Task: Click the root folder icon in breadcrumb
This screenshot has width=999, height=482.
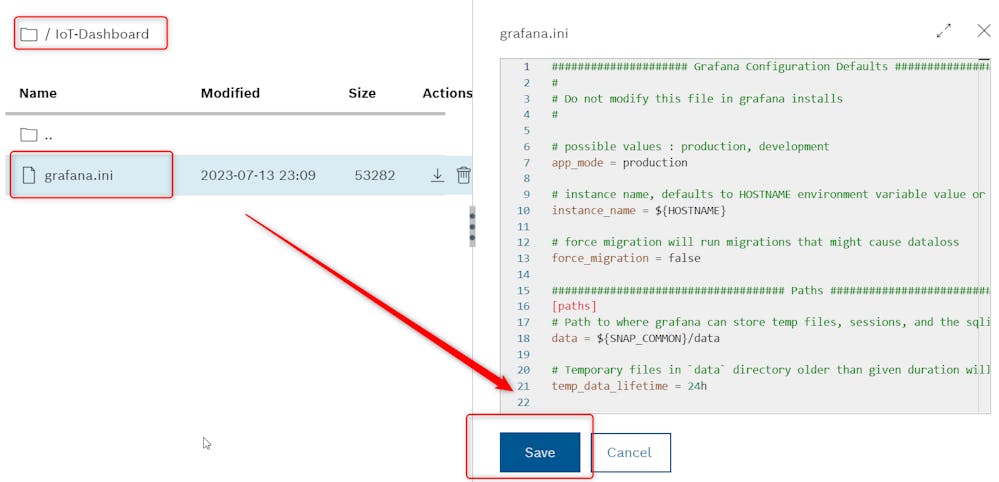Action: (x=29, y=34)
